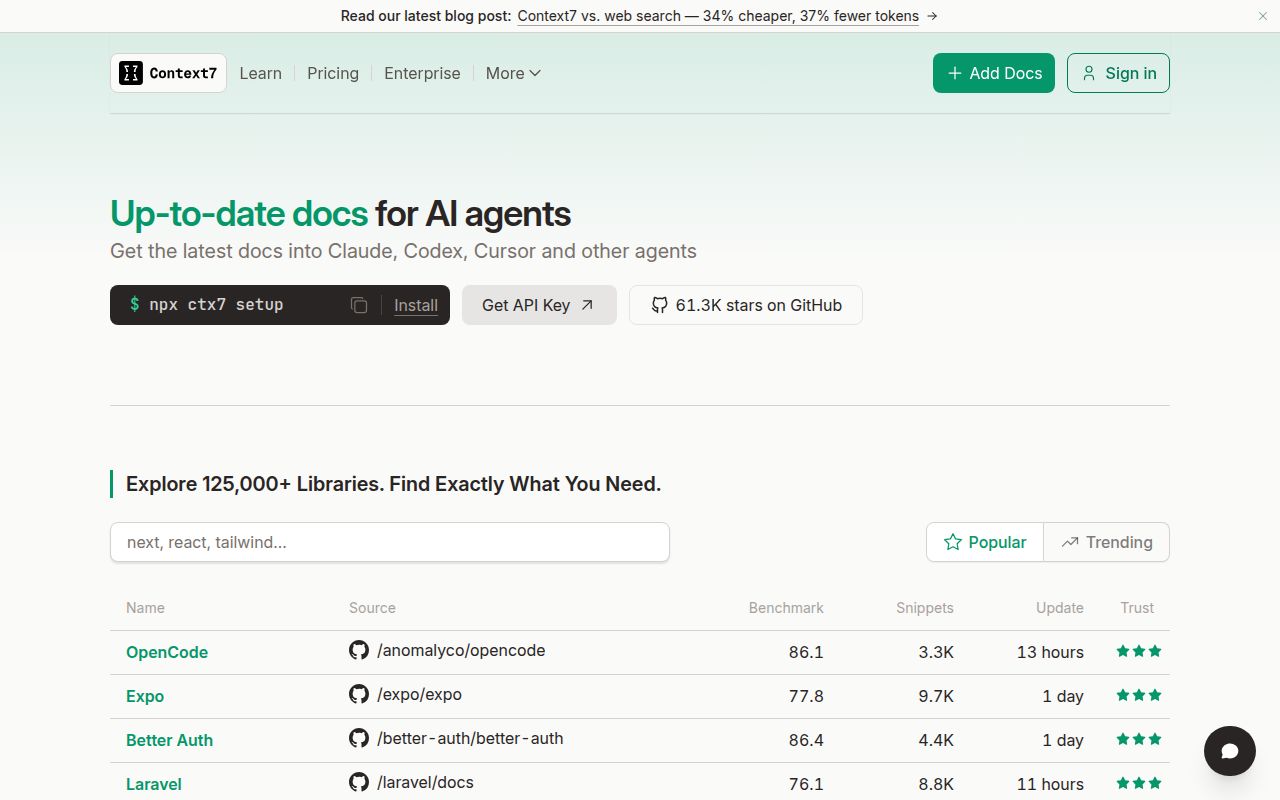Click the Benchmark column header
This screenshot has width=1280, height=800.
[786, 608]
